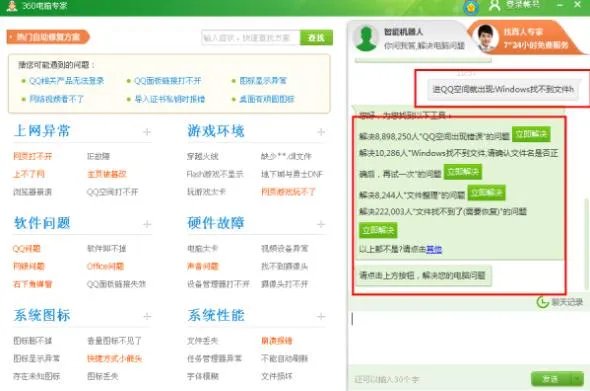This screenshot has height=391, width=590.
Task: Open suggested issue 桌面有顽固图标
Action: click(x=267, y=99)
